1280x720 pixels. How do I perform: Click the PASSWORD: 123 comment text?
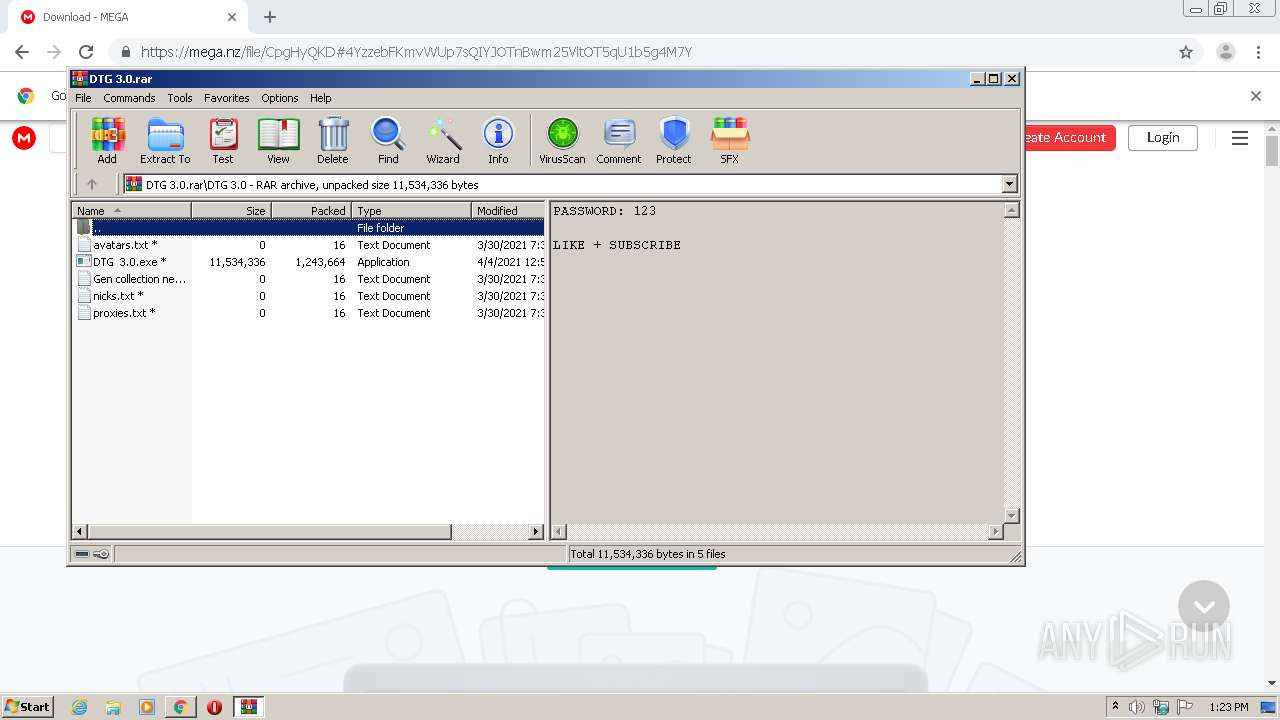pyautogui.click(x=605, y=211)
